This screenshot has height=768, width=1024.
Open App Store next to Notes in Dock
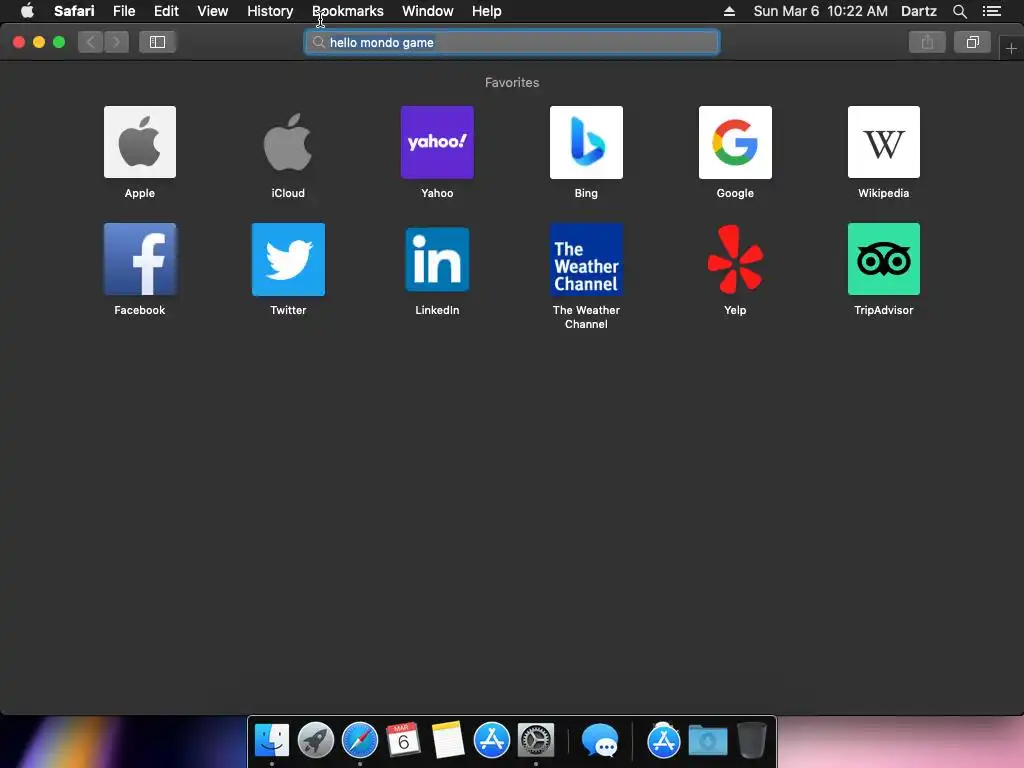coord(492,741)
